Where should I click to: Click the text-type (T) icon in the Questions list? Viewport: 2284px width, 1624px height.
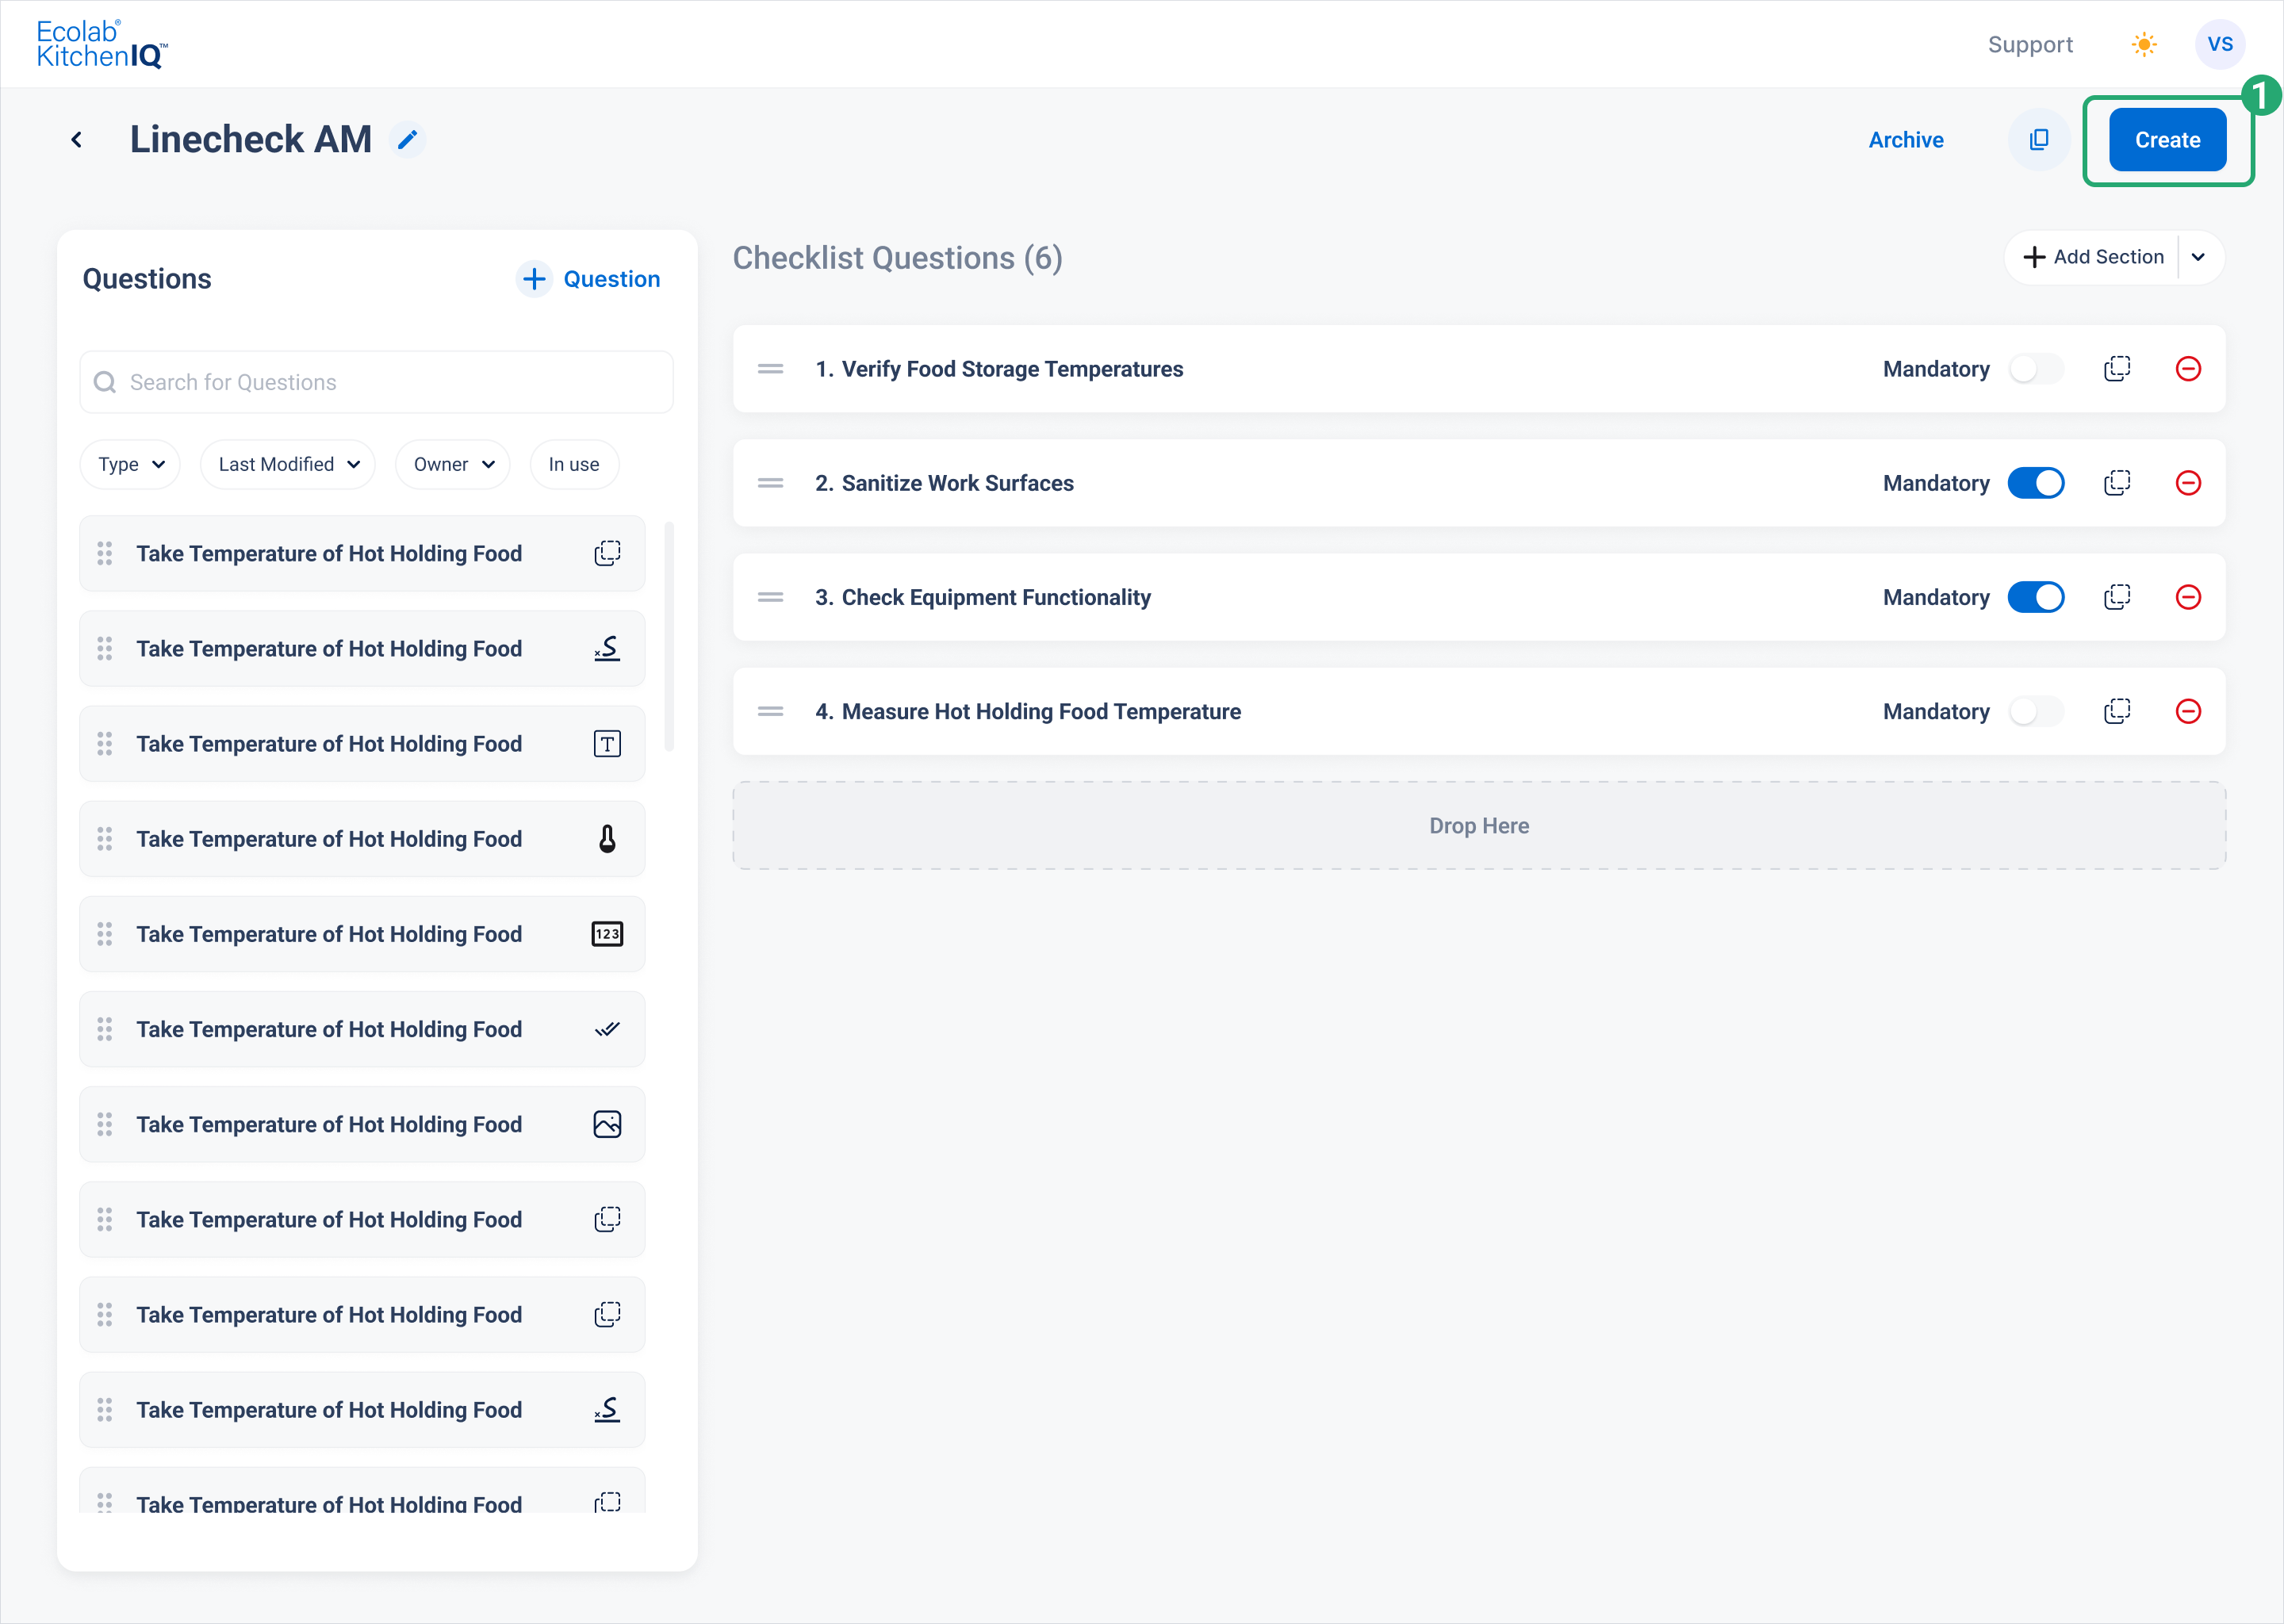pos(607,744)
